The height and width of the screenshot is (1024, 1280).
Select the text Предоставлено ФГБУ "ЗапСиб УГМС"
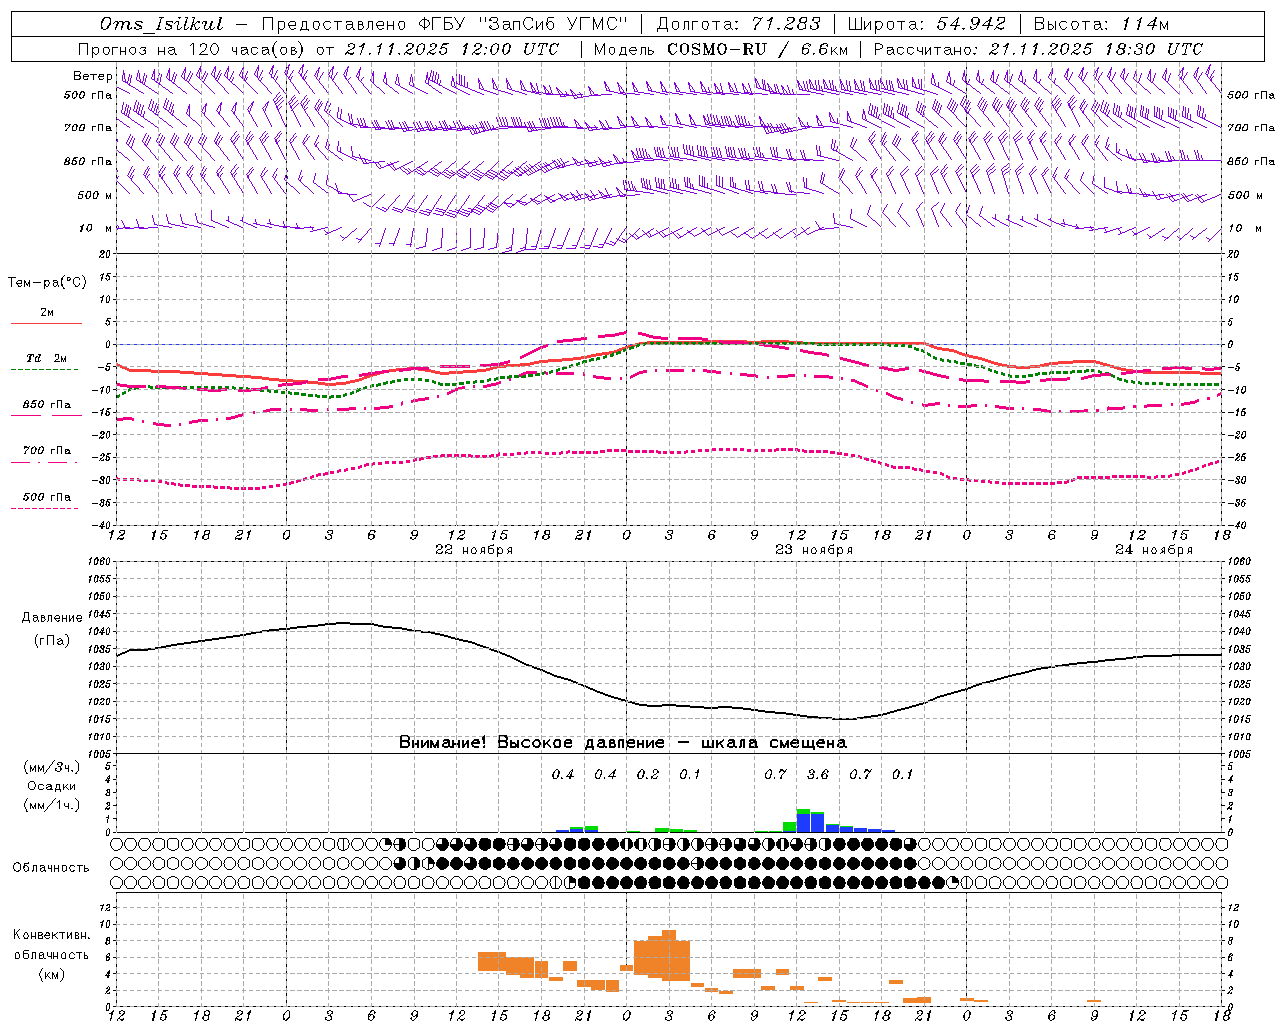click(x=445, y=24)
